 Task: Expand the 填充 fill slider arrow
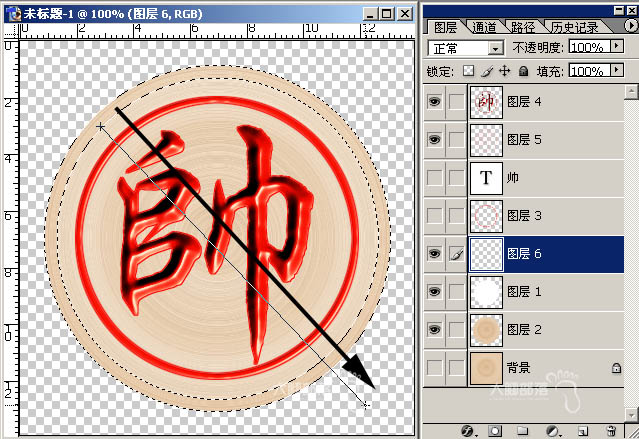[617, 70]
